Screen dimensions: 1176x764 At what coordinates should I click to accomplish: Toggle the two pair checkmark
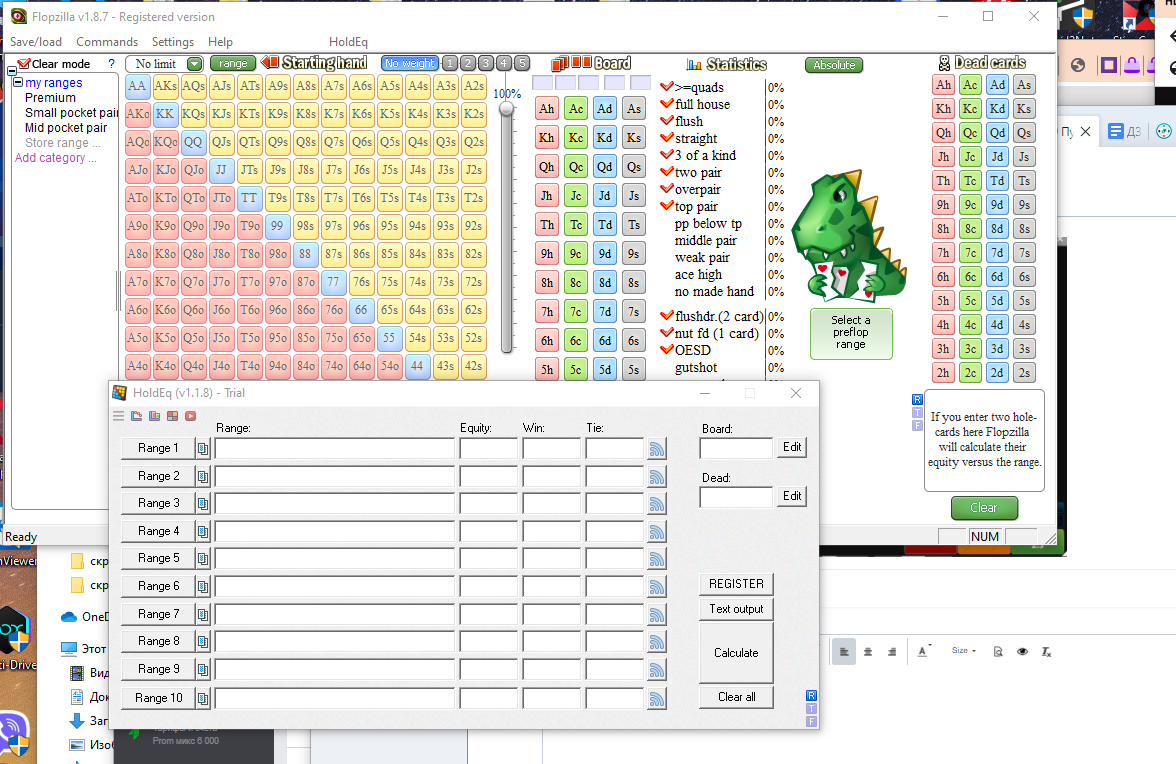point(667,172)
